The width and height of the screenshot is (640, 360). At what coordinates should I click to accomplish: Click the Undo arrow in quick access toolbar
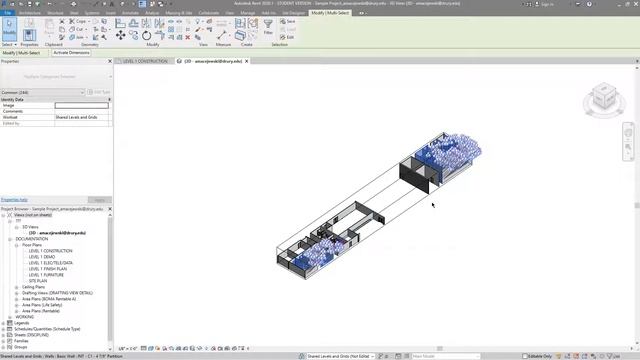point(49,4)
